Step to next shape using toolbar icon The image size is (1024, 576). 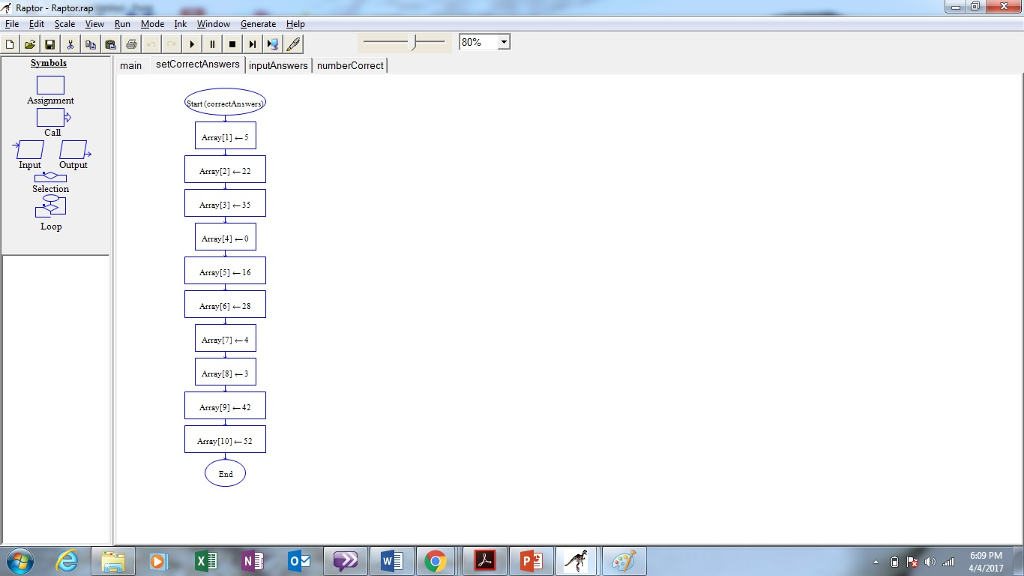(251, 43)
